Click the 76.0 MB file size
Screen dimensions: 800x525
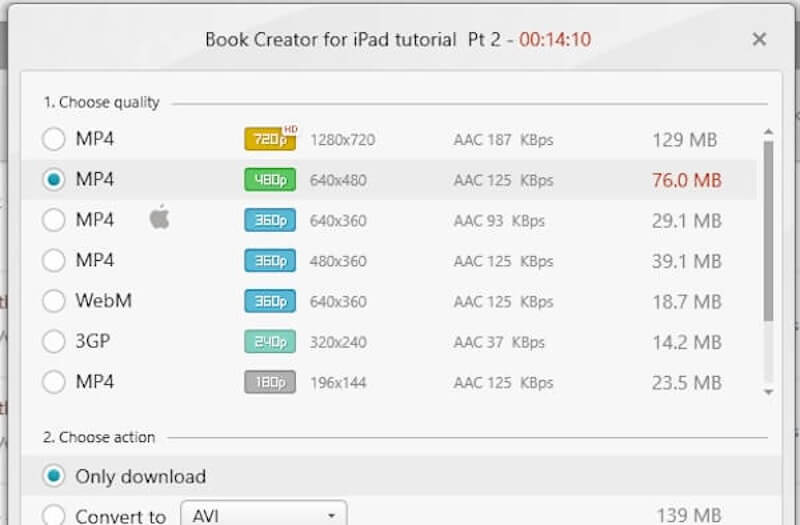(686, 180)
